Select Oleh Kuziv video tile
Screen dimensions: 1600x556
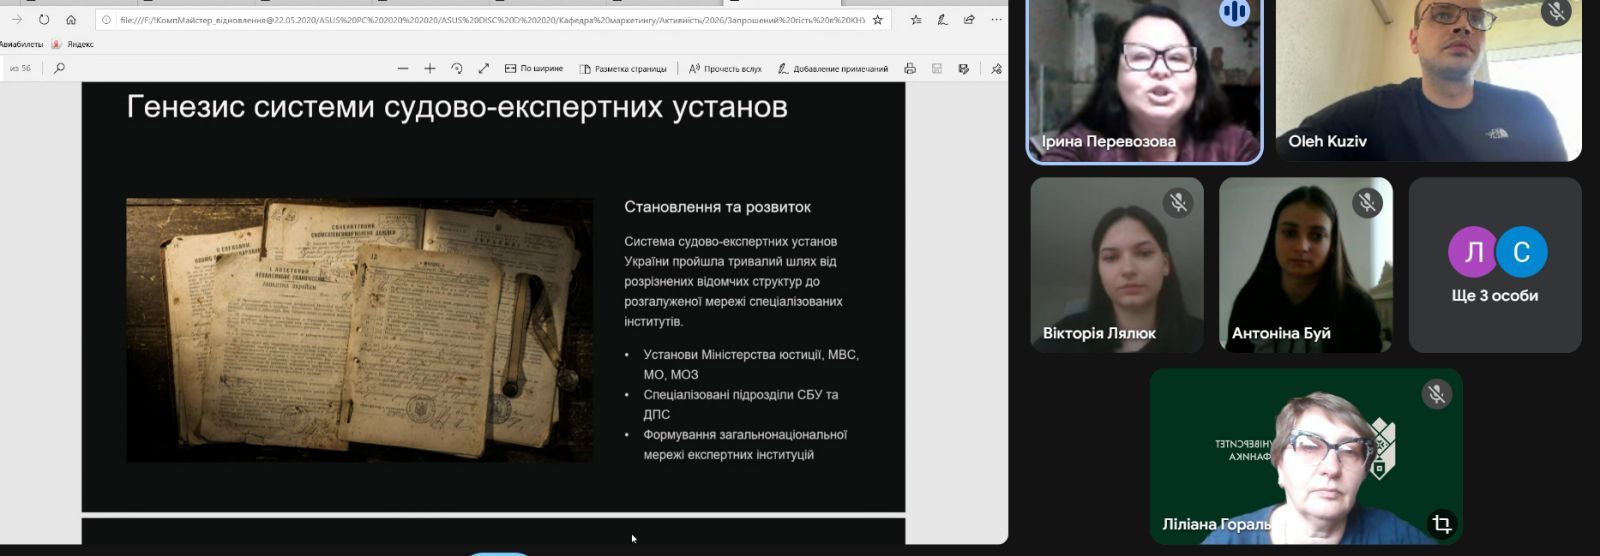[1428, 80]
